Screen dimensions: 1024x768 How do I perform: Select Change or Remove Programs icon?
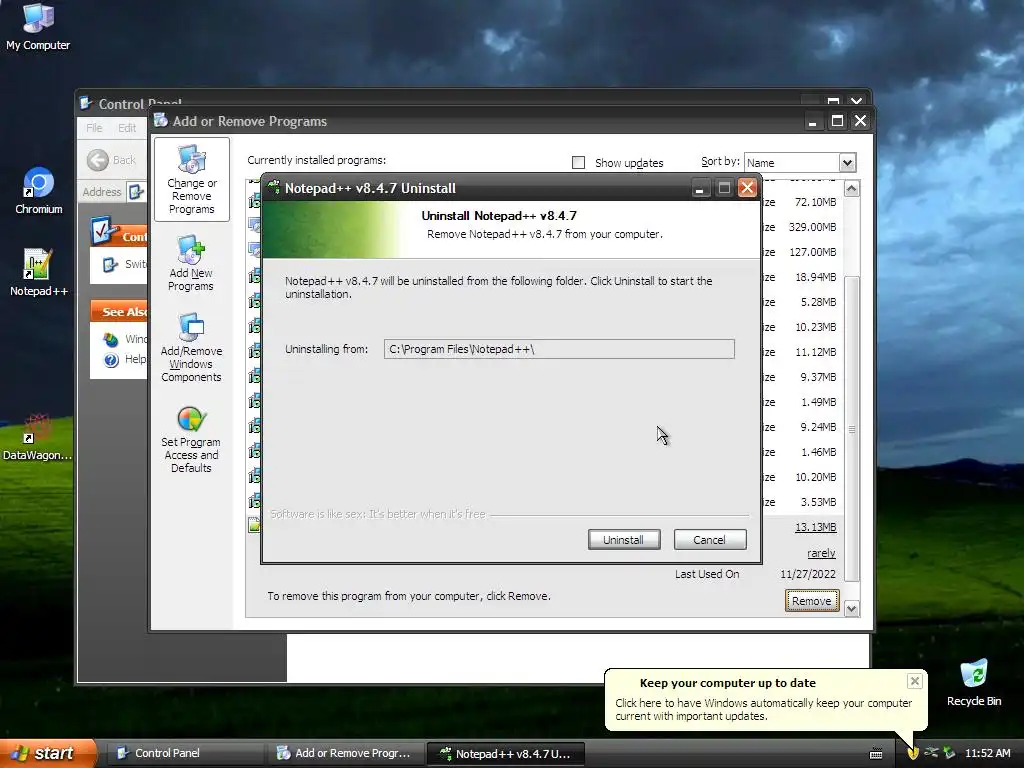pos(191,179)
